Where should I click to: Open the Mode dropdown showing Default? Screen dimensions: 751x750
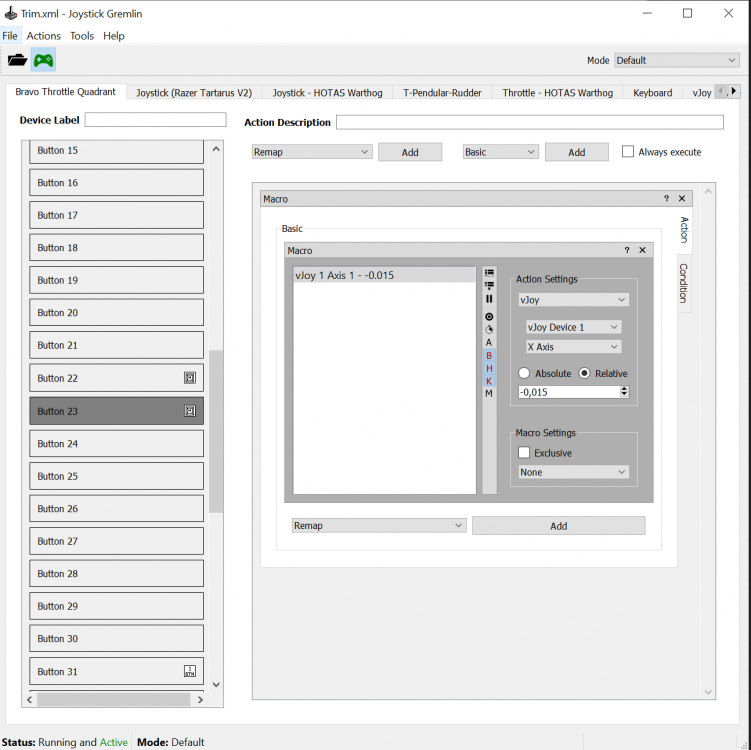(x=676, y=60)
